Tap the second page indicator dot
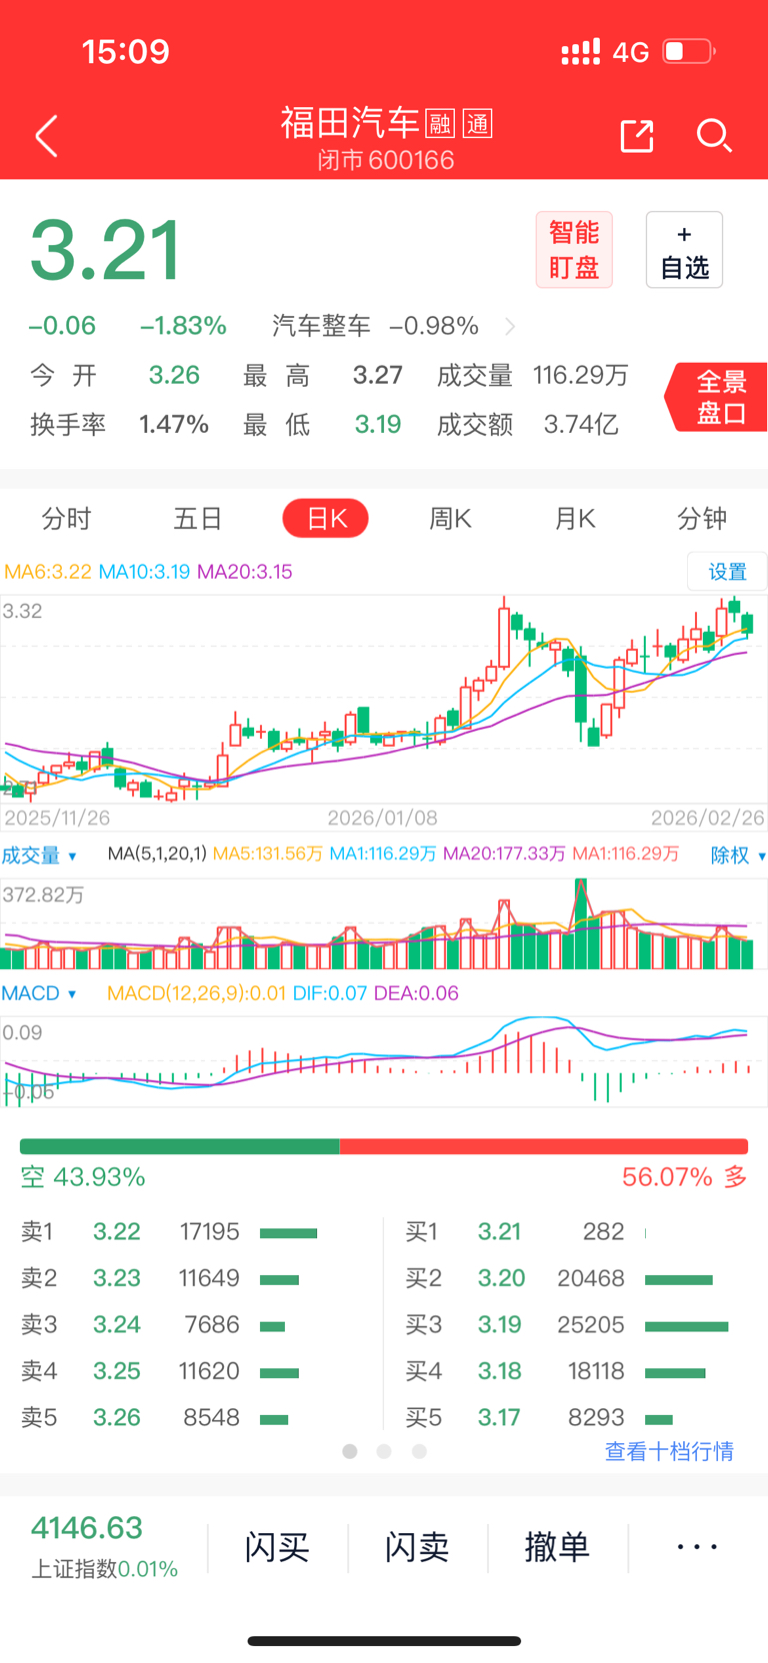Image resolution: width=768 pixels, height=1663 pixels. [384, 1451]
